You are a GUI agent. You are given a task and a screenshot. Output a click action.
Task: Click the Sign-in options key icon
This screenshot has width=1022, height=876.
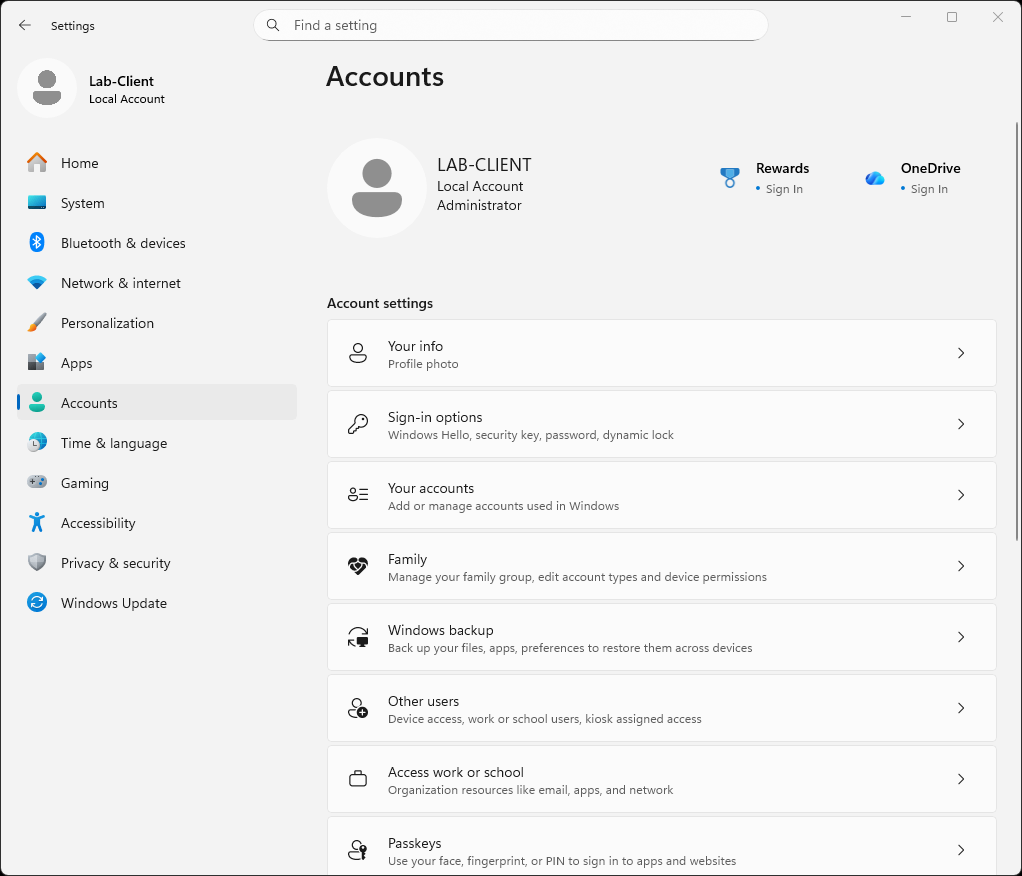(x=357, y=423)
